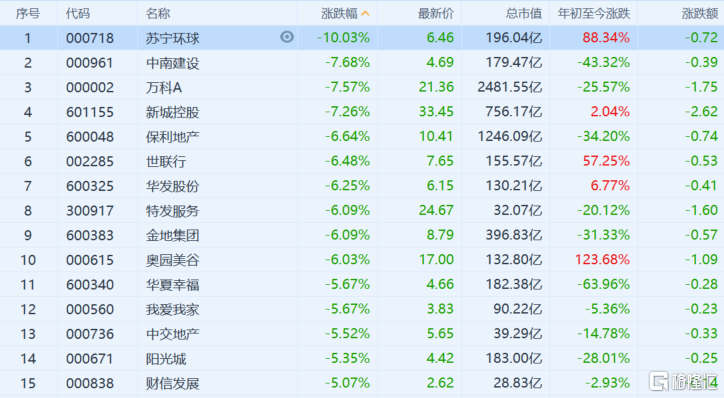Open stock 华夏幸福
Screen dimensions: 724x398
[x=172, y=284]
